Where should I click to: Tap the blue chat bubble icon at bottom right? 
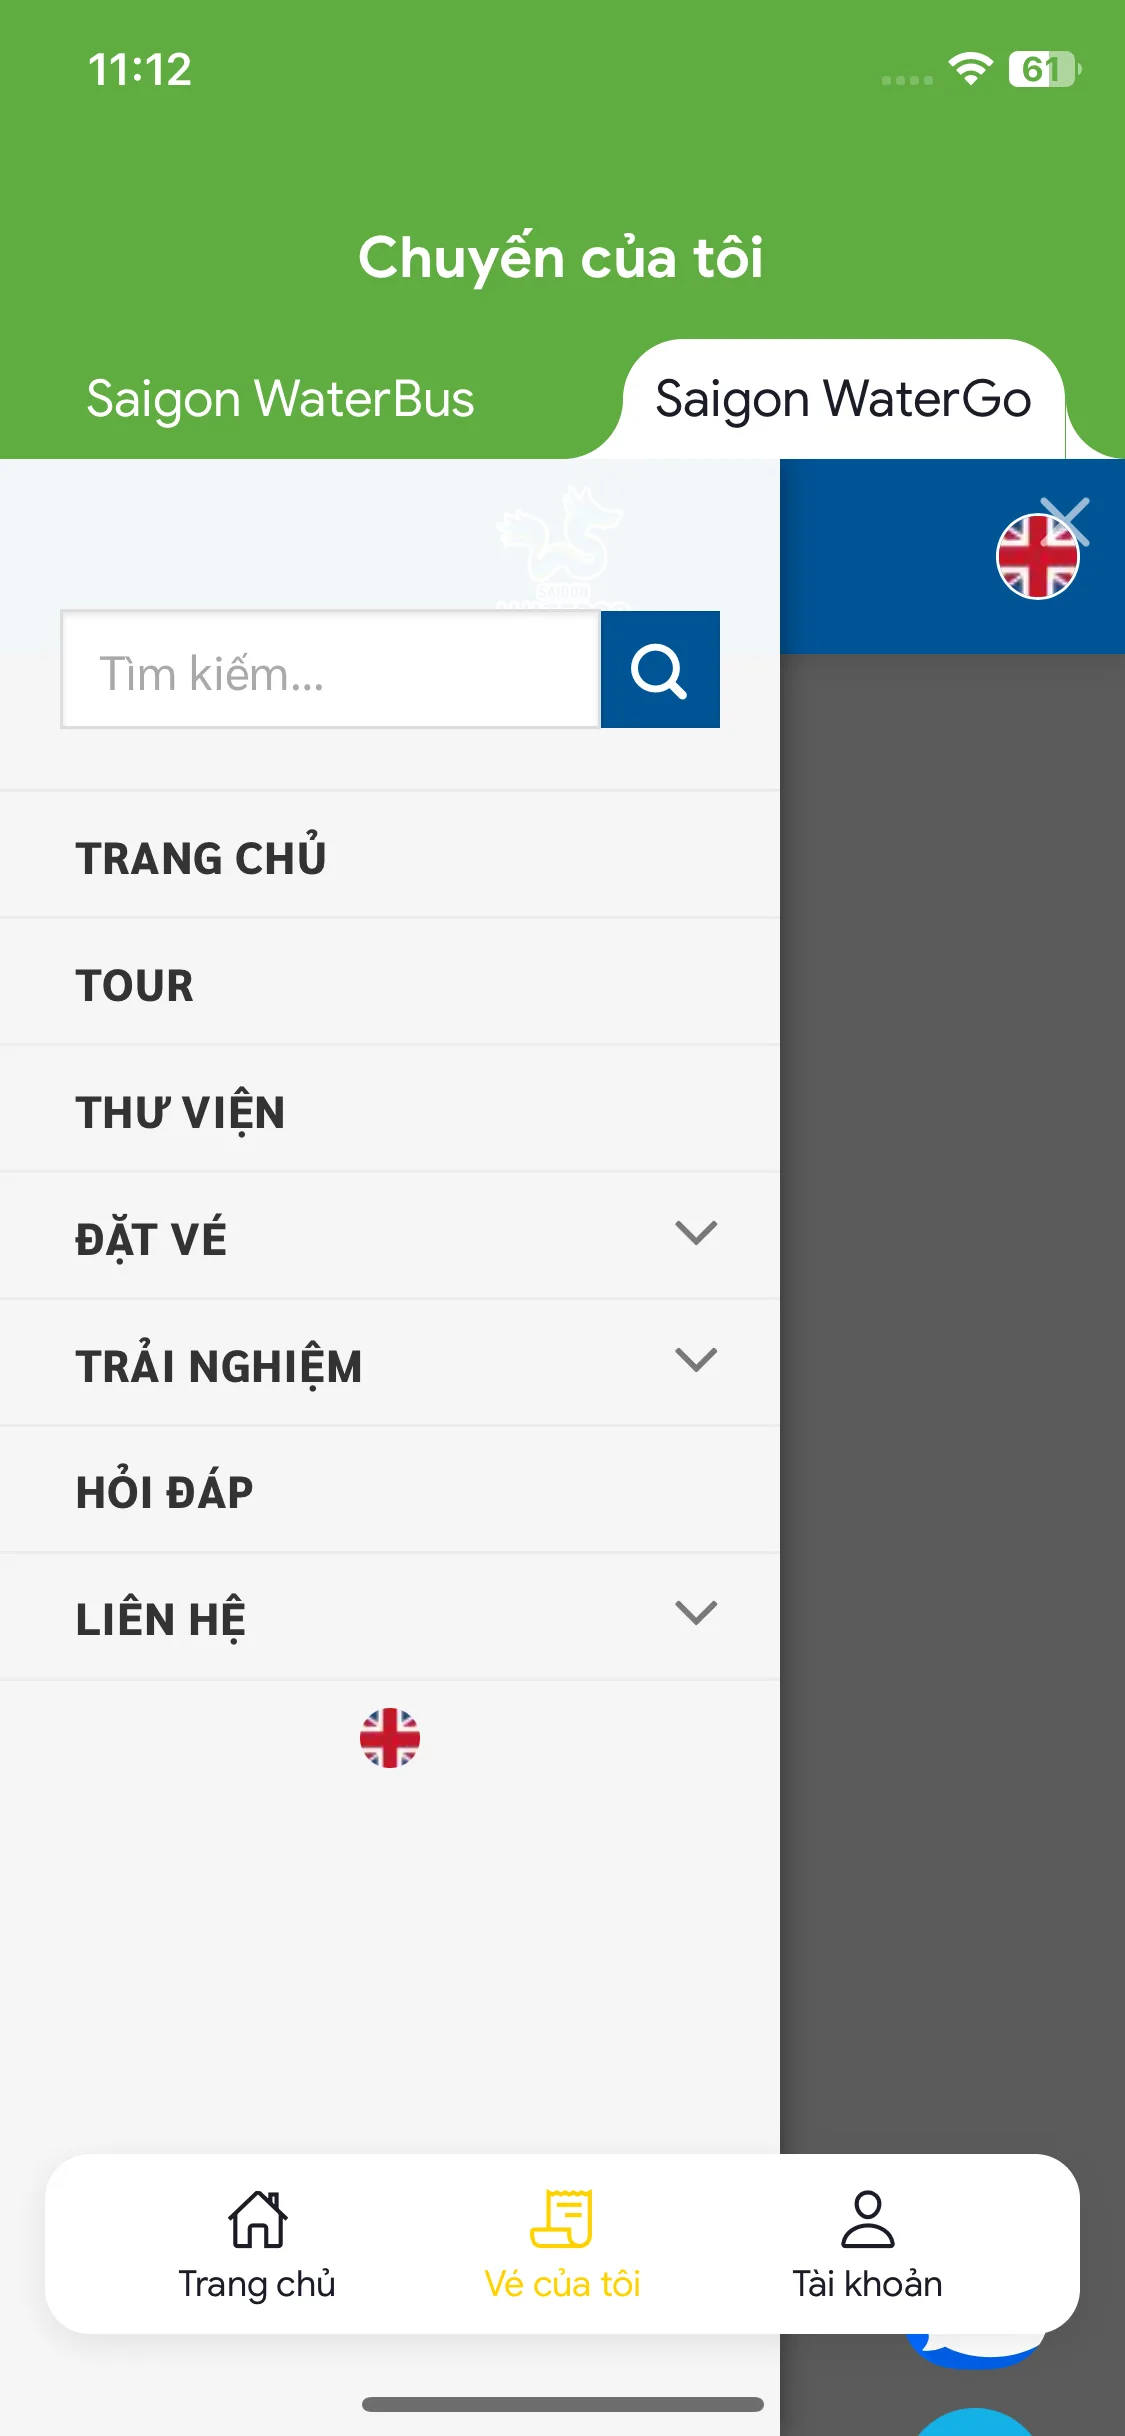(975, 2352)
